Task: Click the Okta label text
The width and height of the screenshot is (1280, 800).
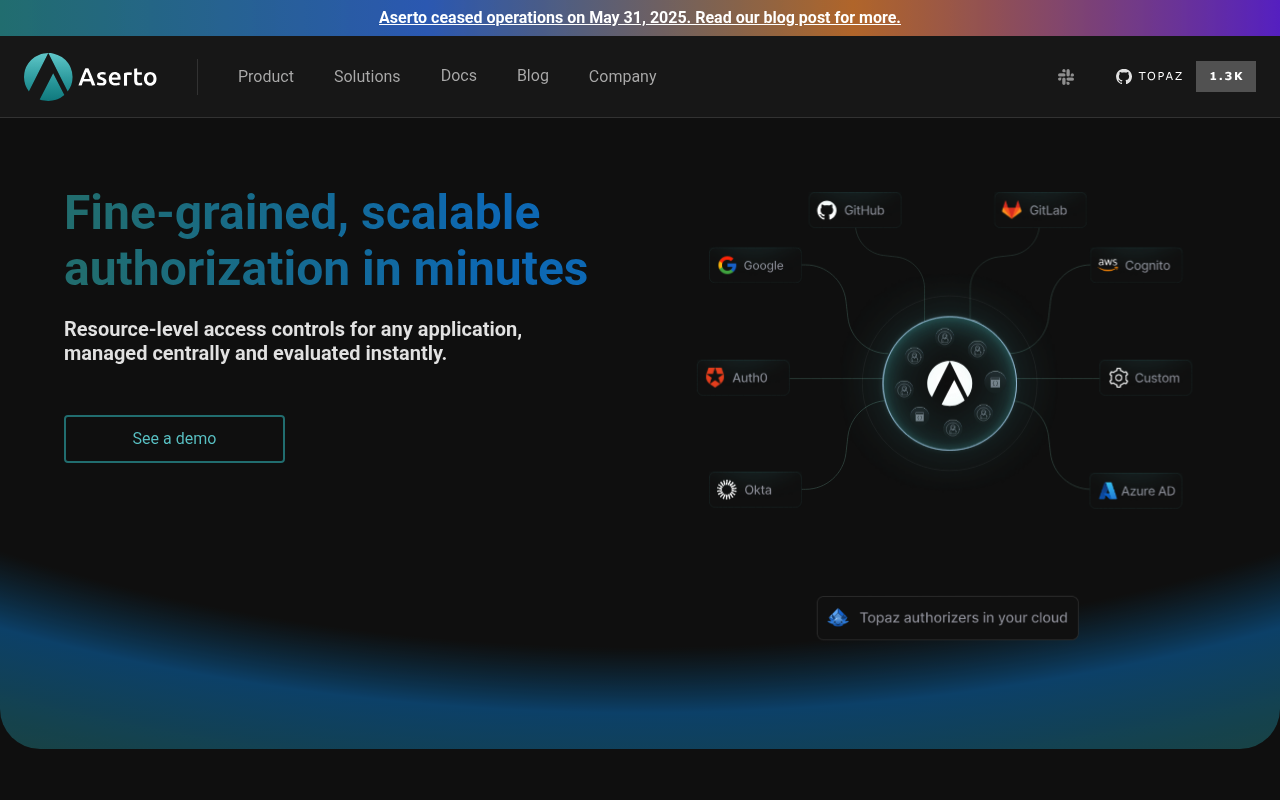Action: (758, 490)
